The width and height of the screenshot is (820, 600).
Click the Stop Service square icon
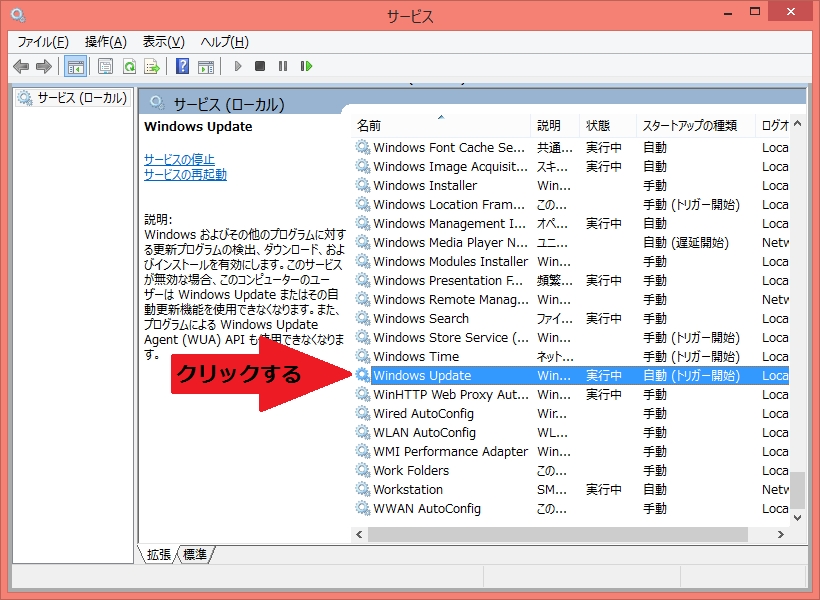(x=260, y=66)
